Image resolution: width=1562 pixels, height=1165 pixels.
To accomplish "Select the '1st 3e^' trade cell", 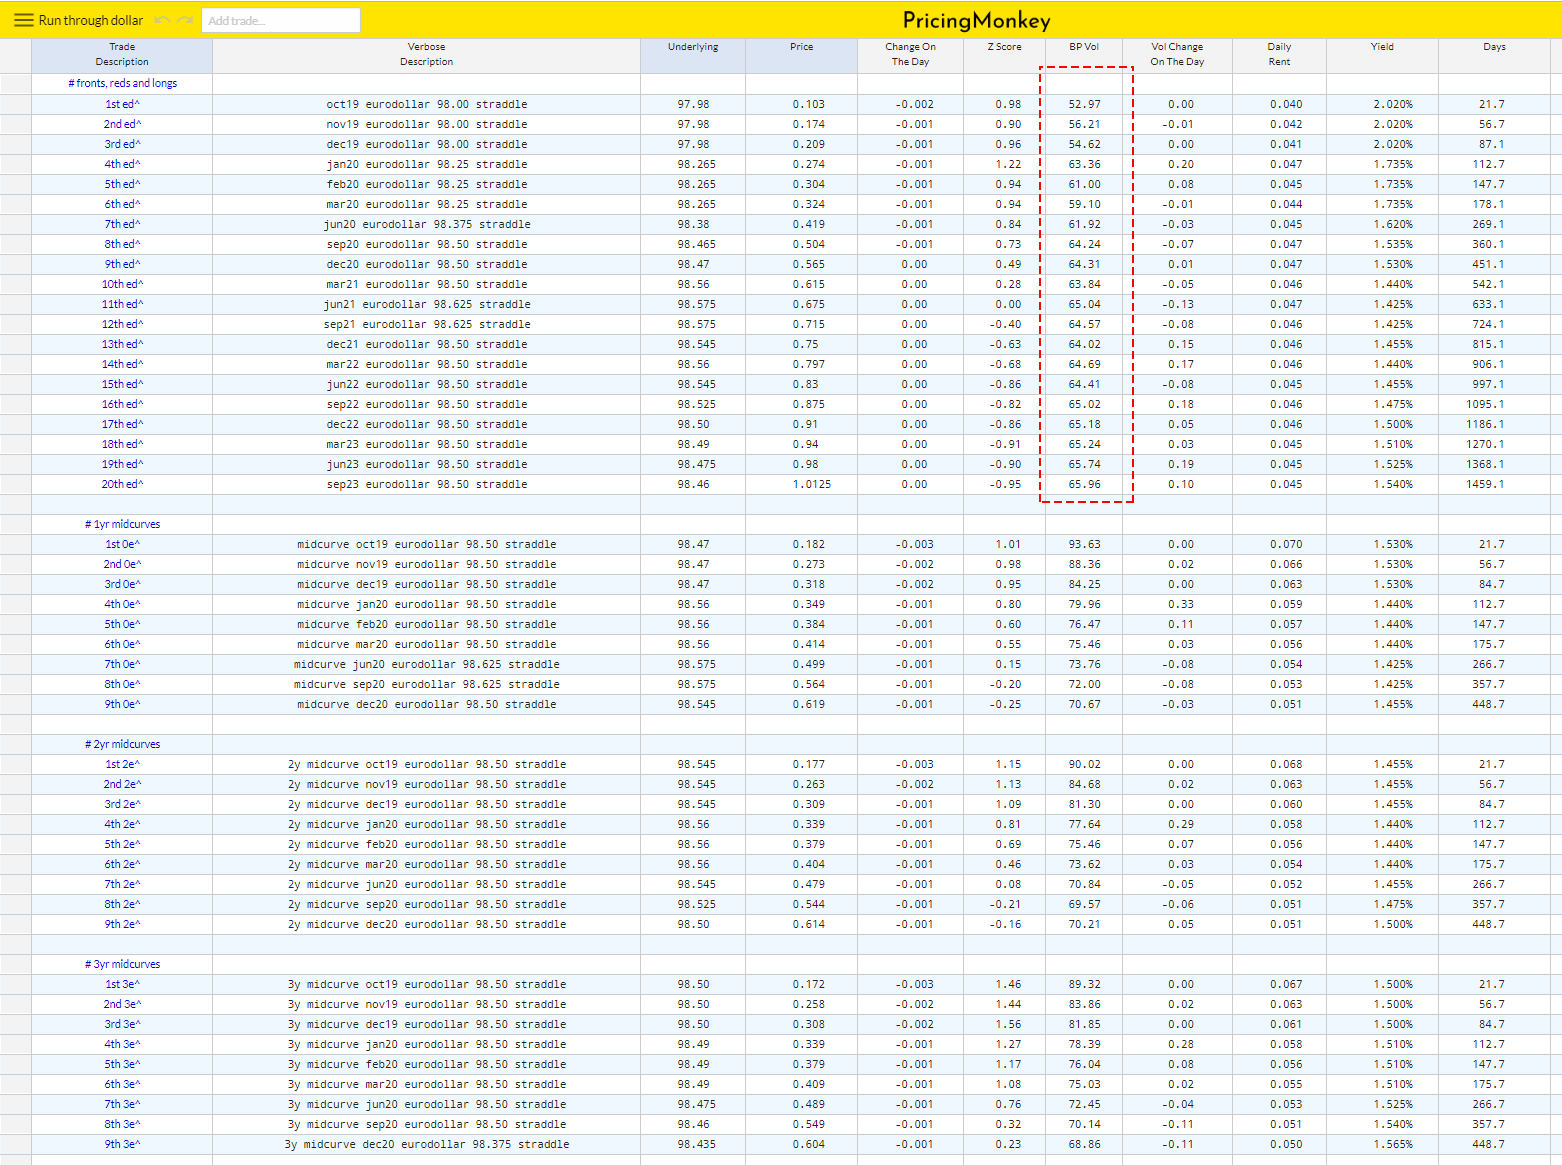I will 122,984.
